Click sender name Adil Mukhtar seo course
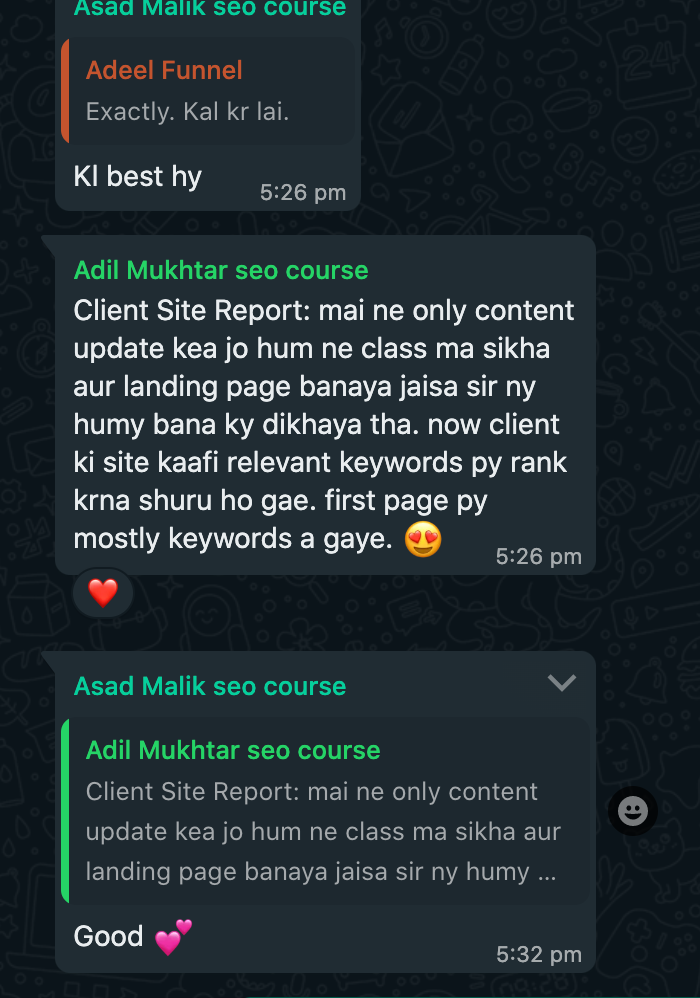This screenshot has height=998, width=700. (221, 271)
